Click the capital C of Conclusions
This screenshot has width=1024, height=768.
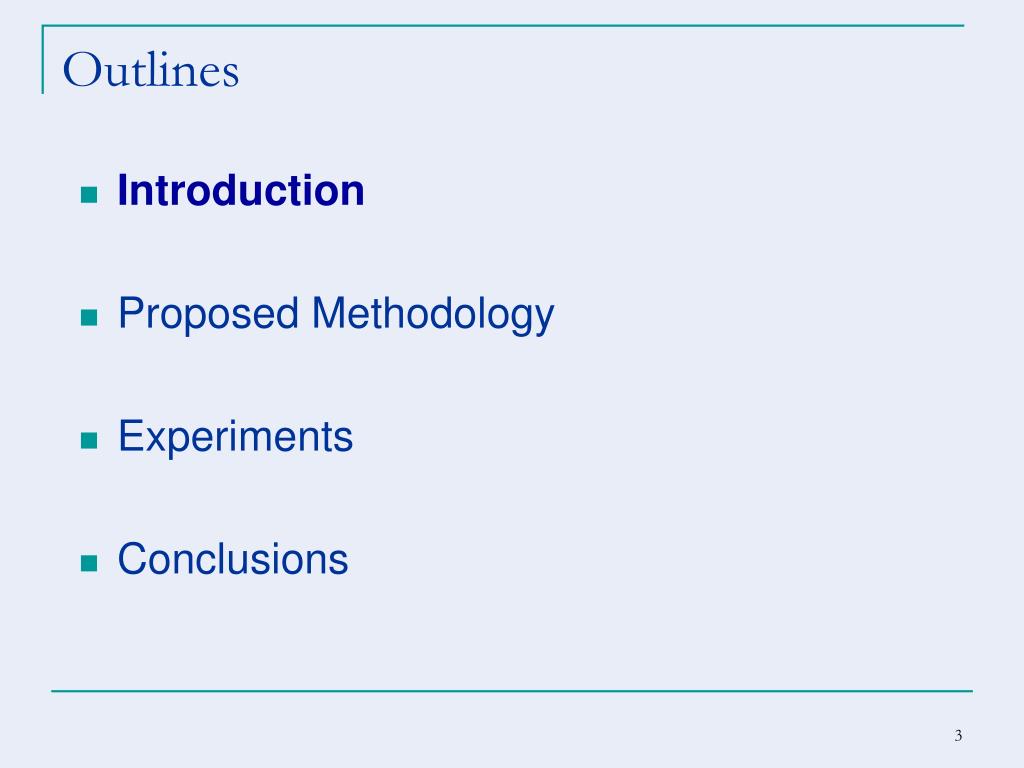[133, 559]
